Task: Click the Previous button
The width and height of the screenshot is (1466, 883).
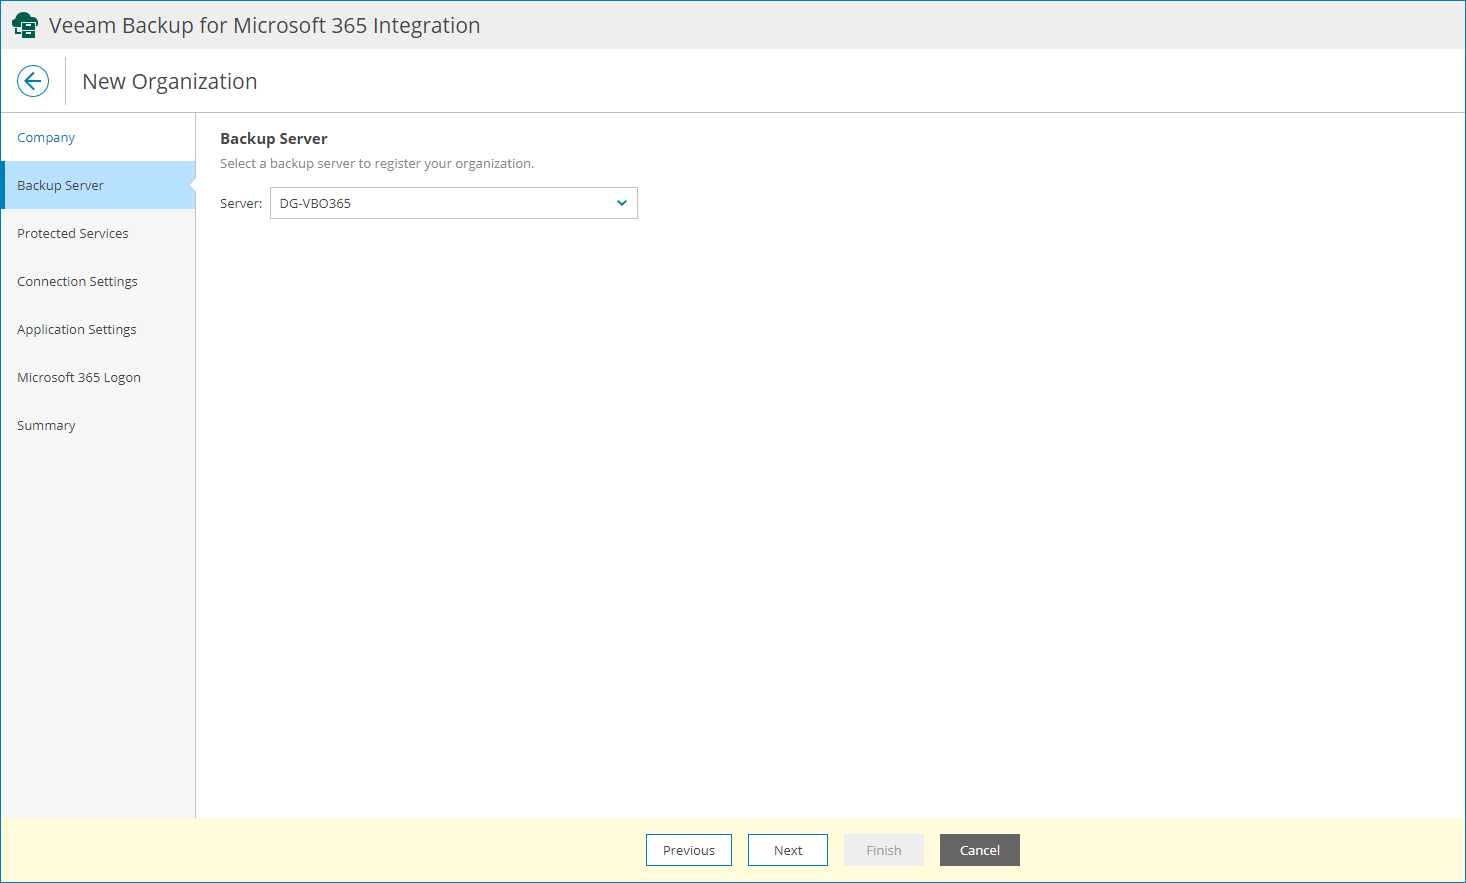Action: point(688,850)
